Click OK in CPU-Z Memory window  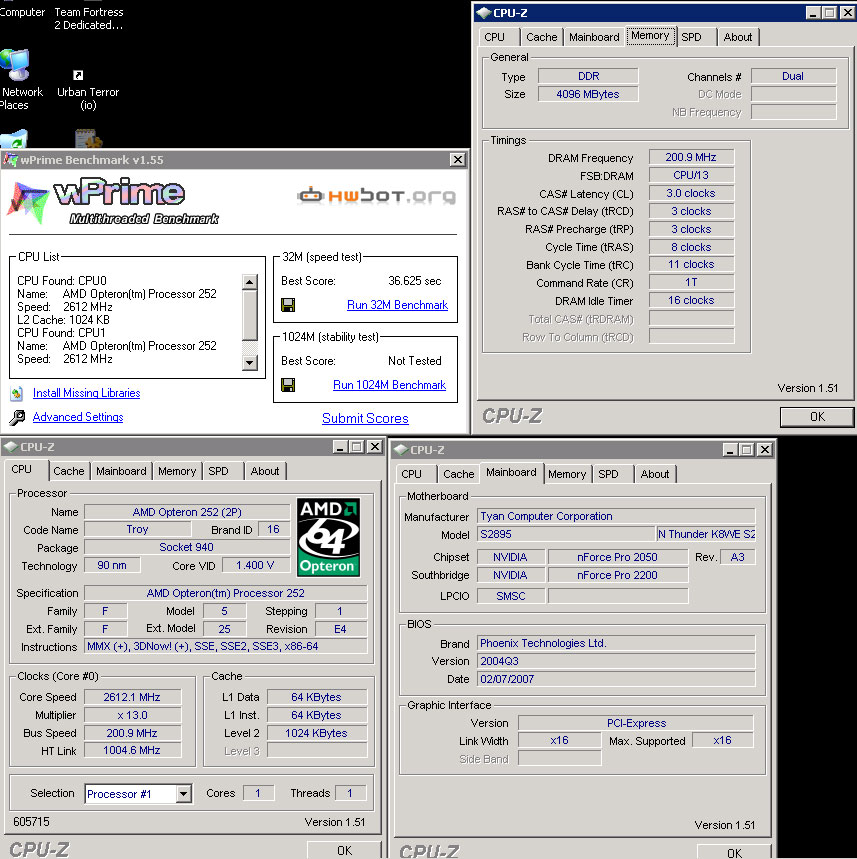[x=817, y=417]
